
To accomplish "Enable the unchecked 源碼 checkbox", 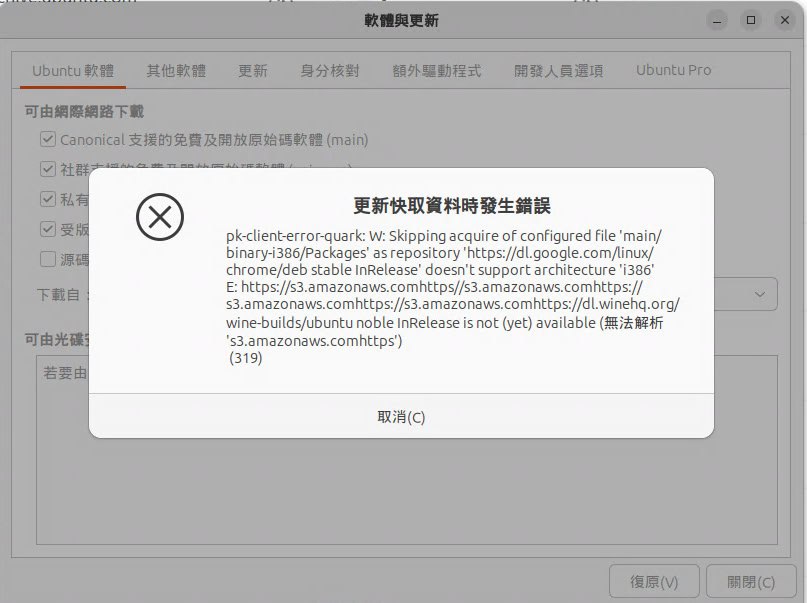I will pos(48,259).
